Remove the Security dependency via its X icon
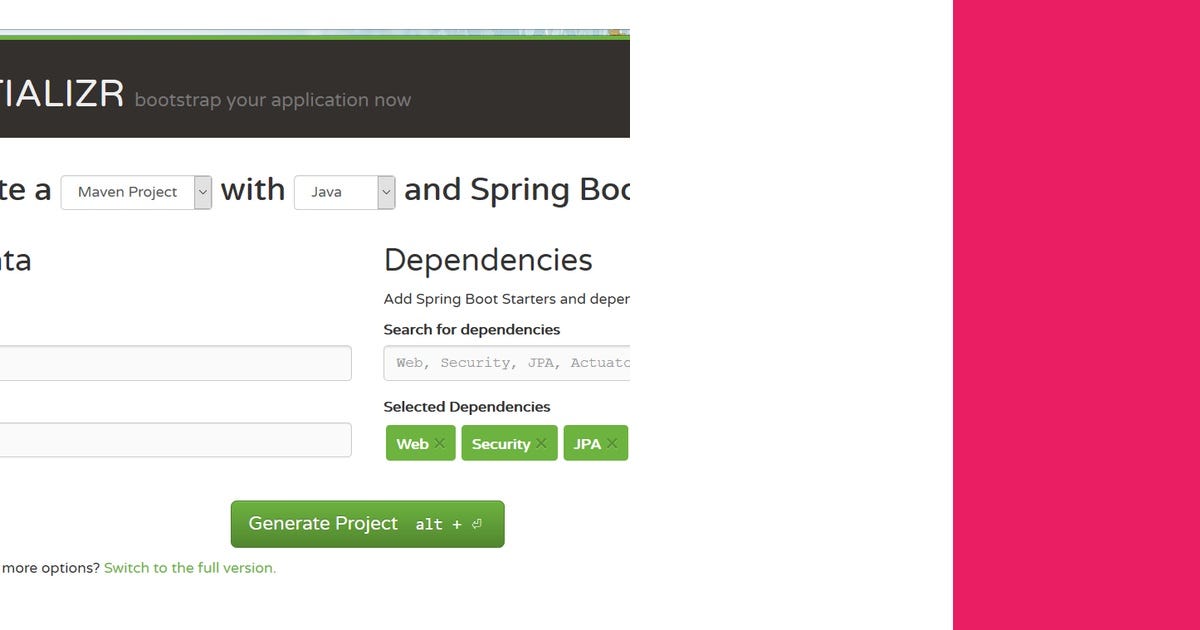The width and height of the screenshot is (1200, 630). tap(542, 442)
